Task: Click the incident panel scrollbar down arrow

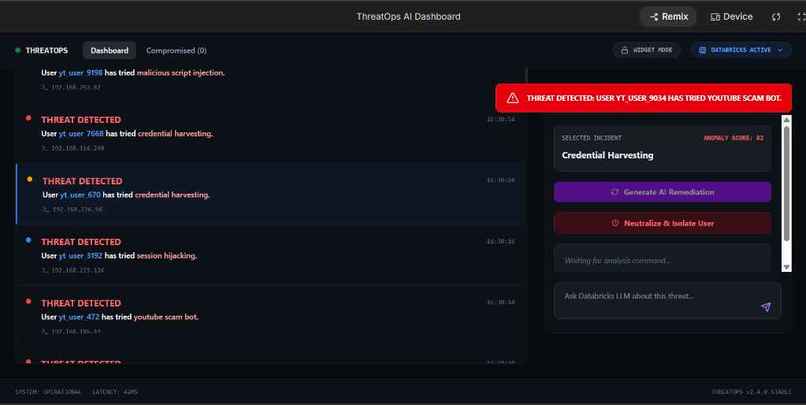Action: click(786, 268)
